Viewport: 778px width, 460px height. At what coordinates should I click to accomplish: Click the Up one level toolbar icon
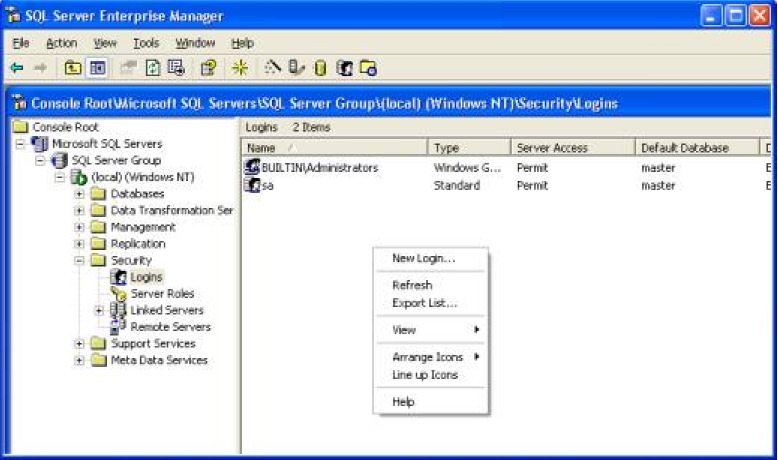[x=73, y=68]
